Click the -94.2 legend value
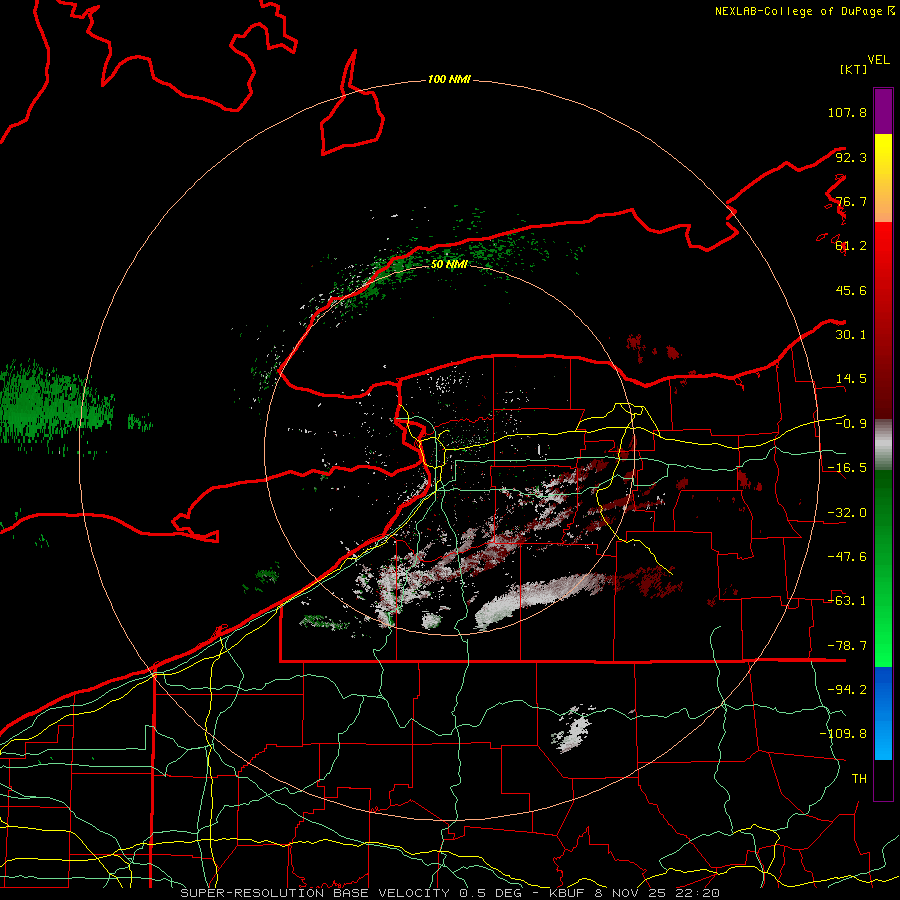This screenshot has height=900, width=900. click(x=847, y=690)
